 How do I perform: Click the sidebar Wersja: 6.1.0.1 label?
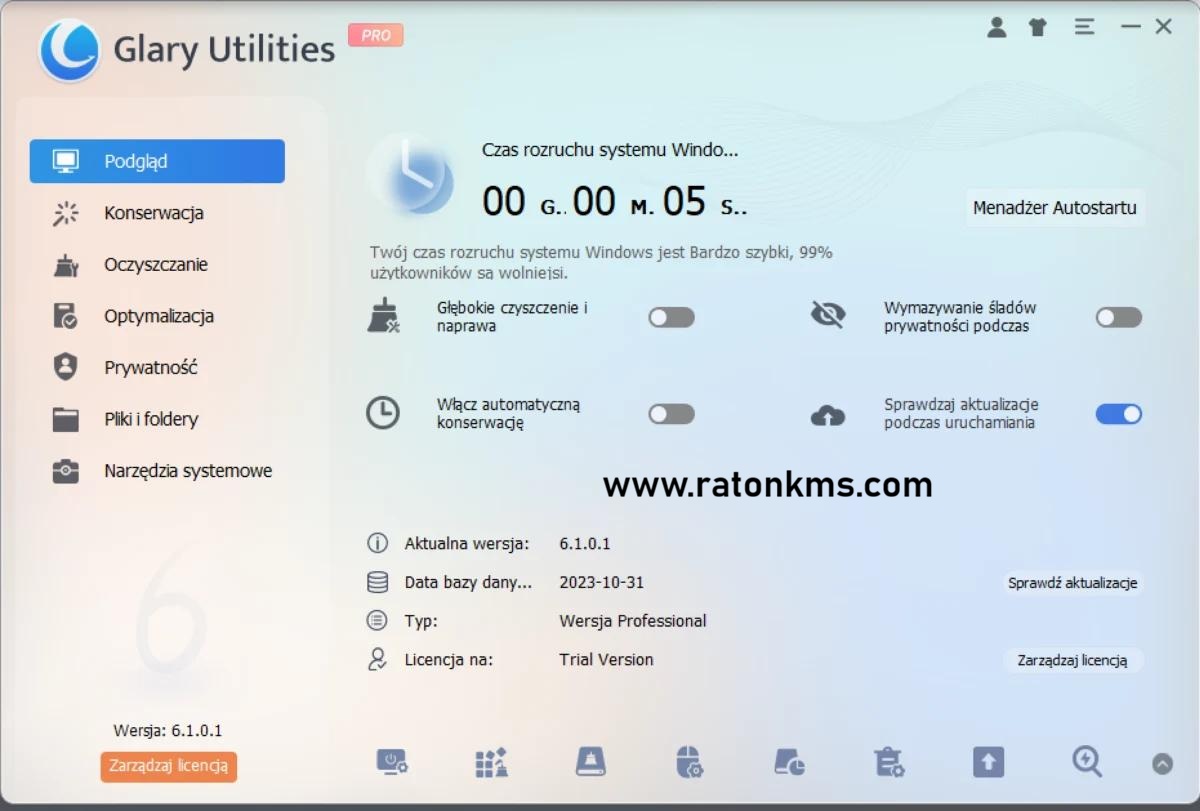168,731
